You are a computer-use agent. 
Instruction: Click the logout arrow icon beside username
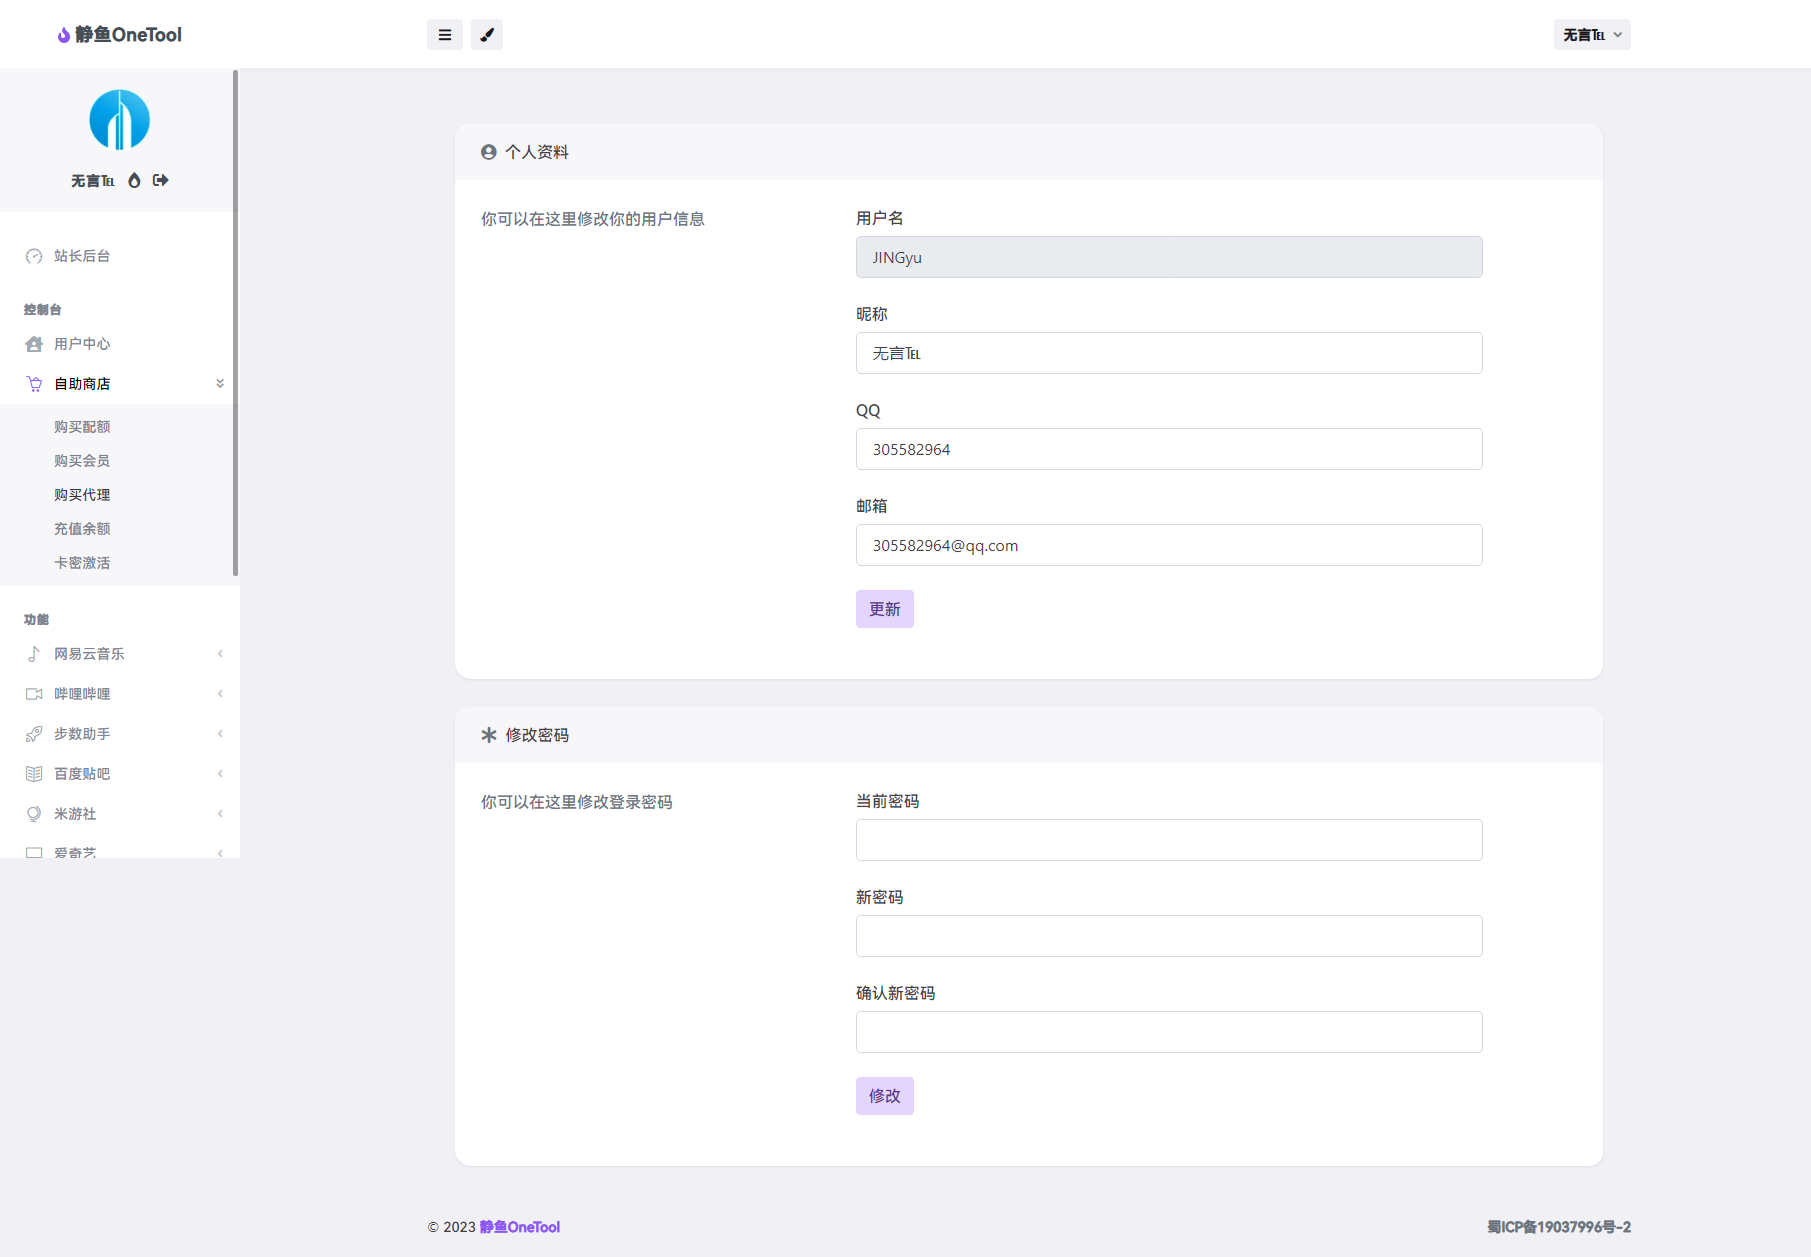pyautogui.click(x=161, y=180)
